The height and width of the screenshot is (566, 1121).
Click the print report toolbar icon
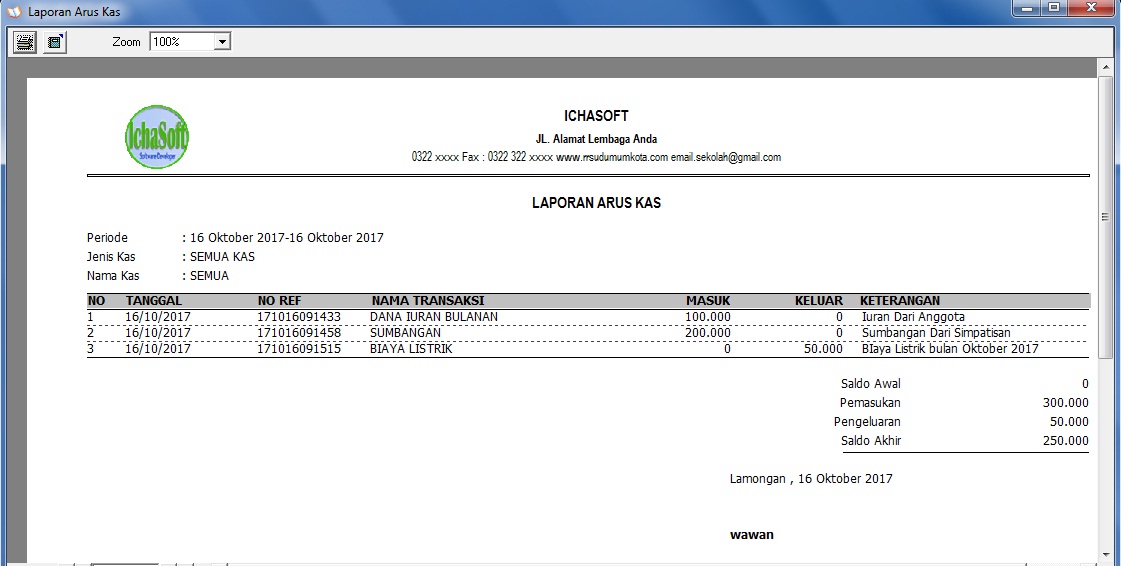coord(24,42)
